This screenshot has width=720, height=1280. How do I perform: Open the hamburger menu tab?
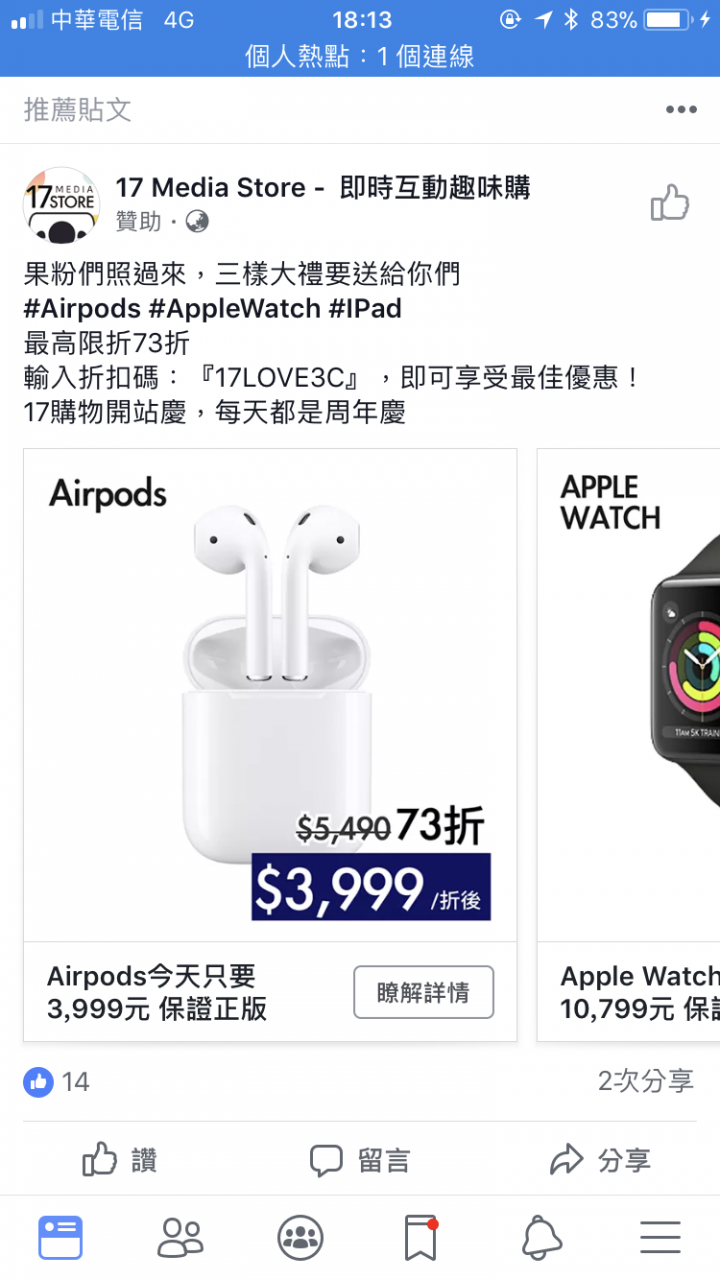660,1238
